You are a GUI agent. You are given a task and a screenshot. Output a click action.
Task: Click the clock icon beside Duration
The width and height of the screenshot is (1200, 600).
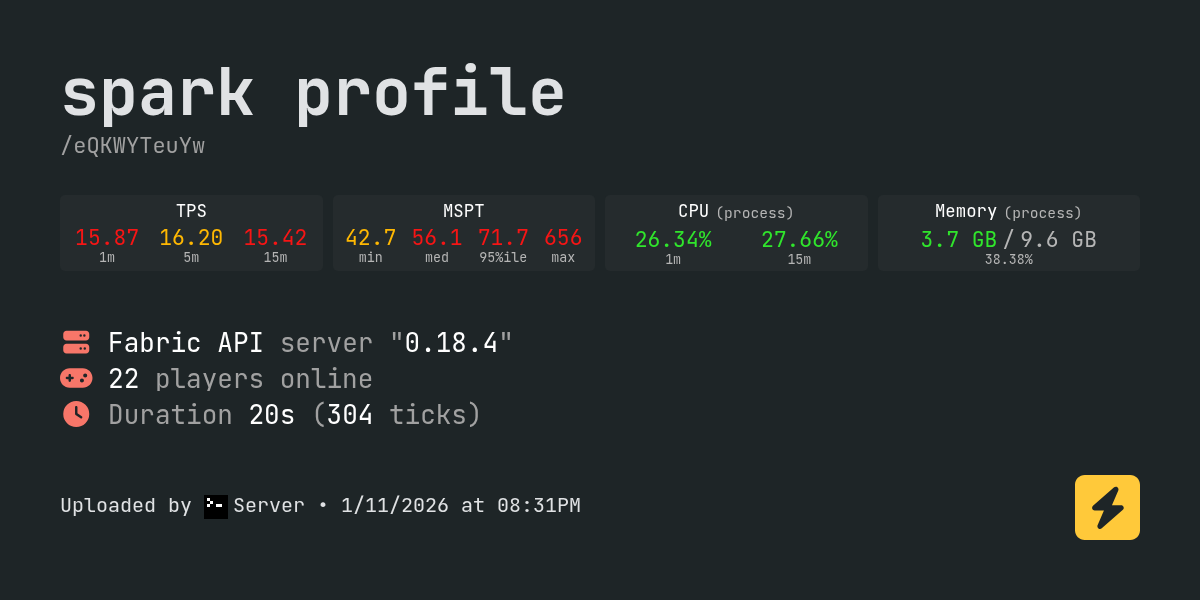tap(76, 414)
